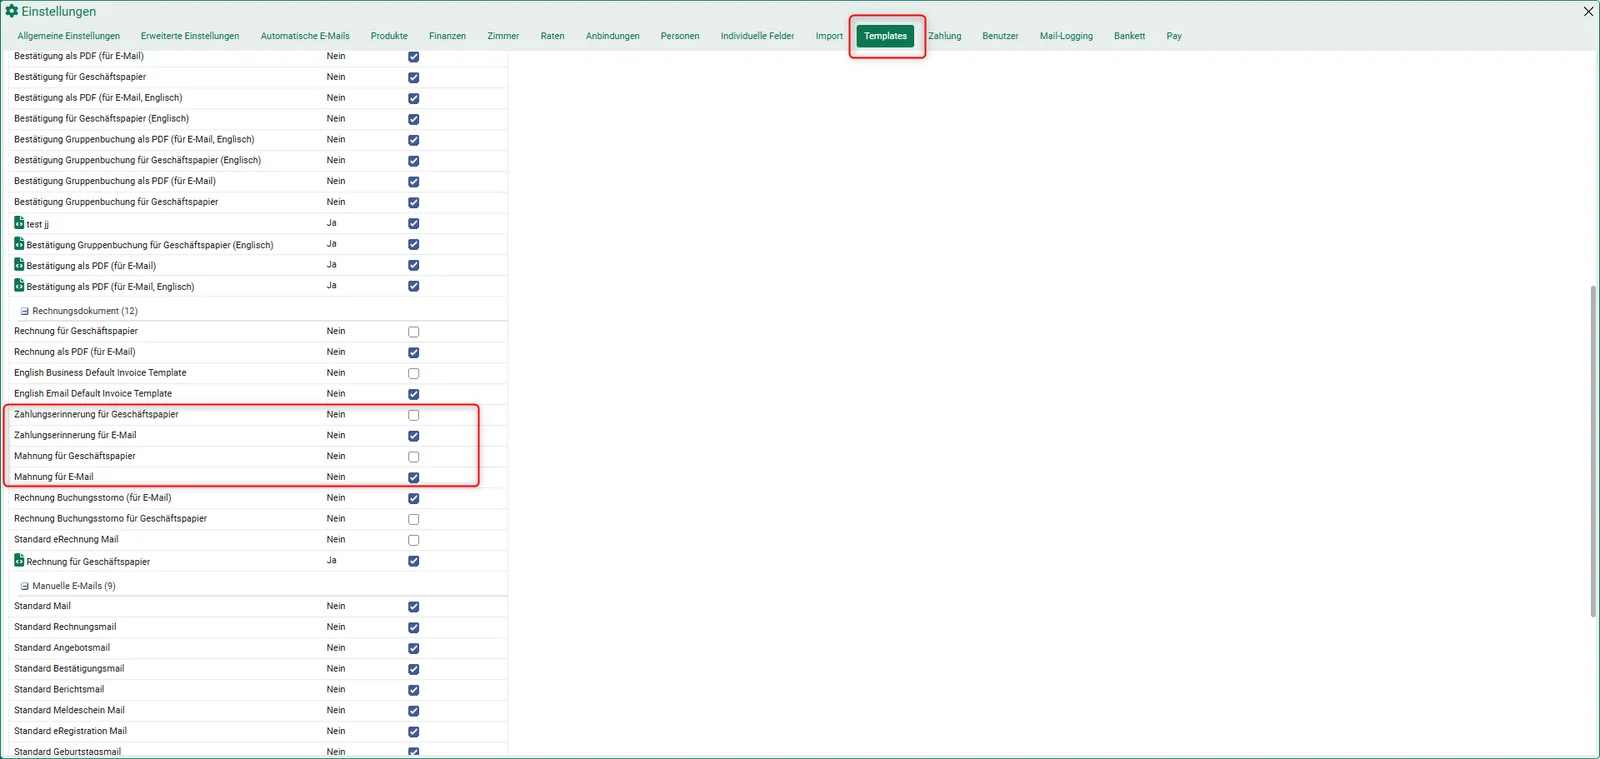Open the Bankett tab

coord(1129,36)
